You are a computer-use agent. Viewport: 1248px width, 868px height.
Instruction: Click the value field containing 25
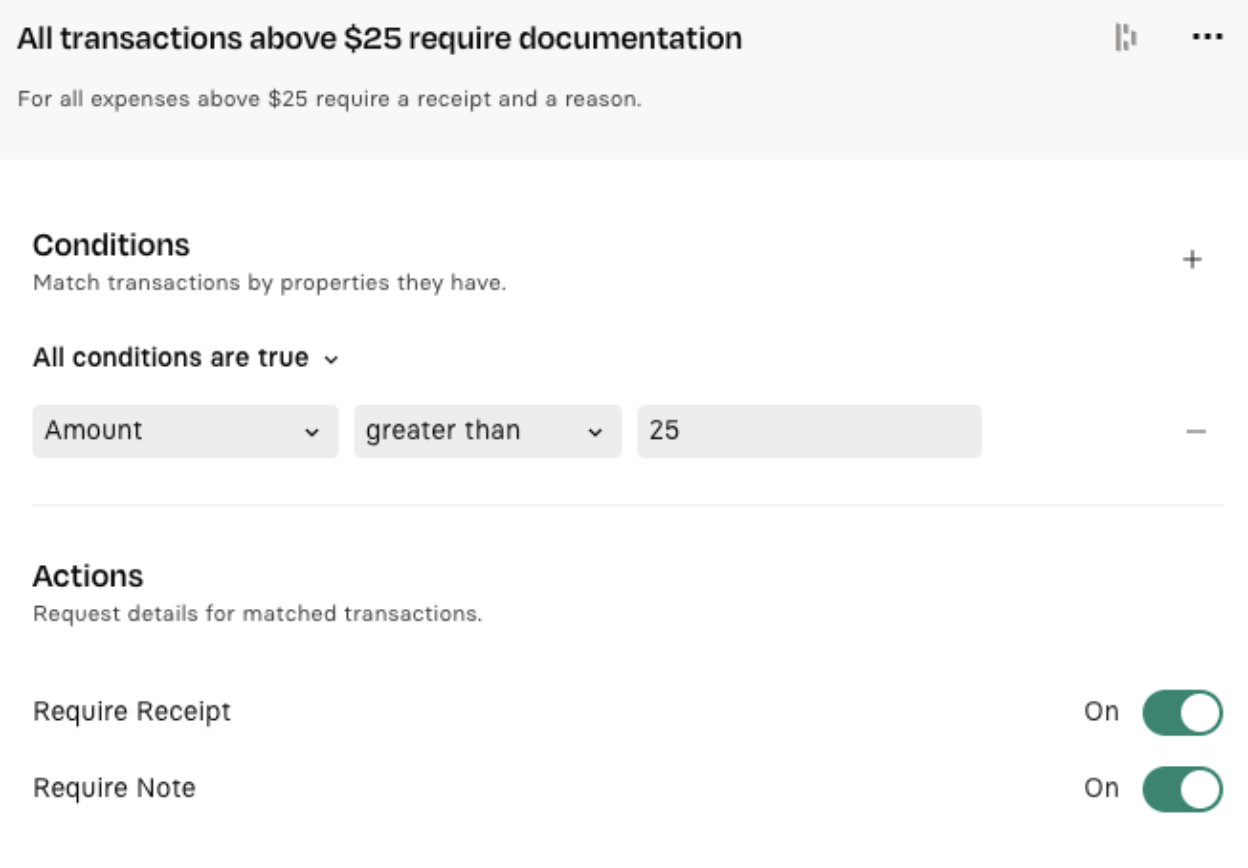809,431
